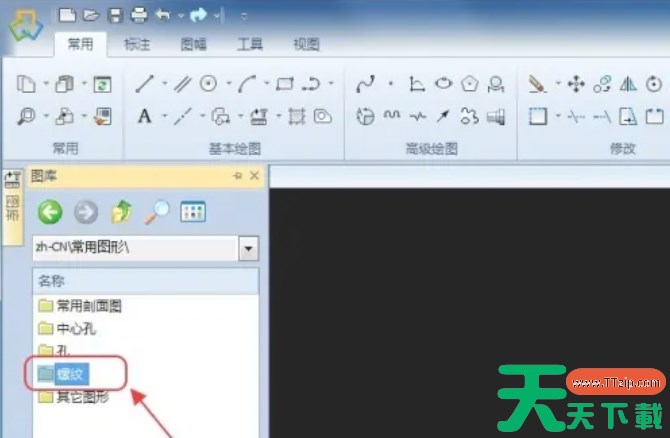Search the library with magnifier icon
Image resolution: width=670 pixels, height=438 pixels.
point(157,212)
